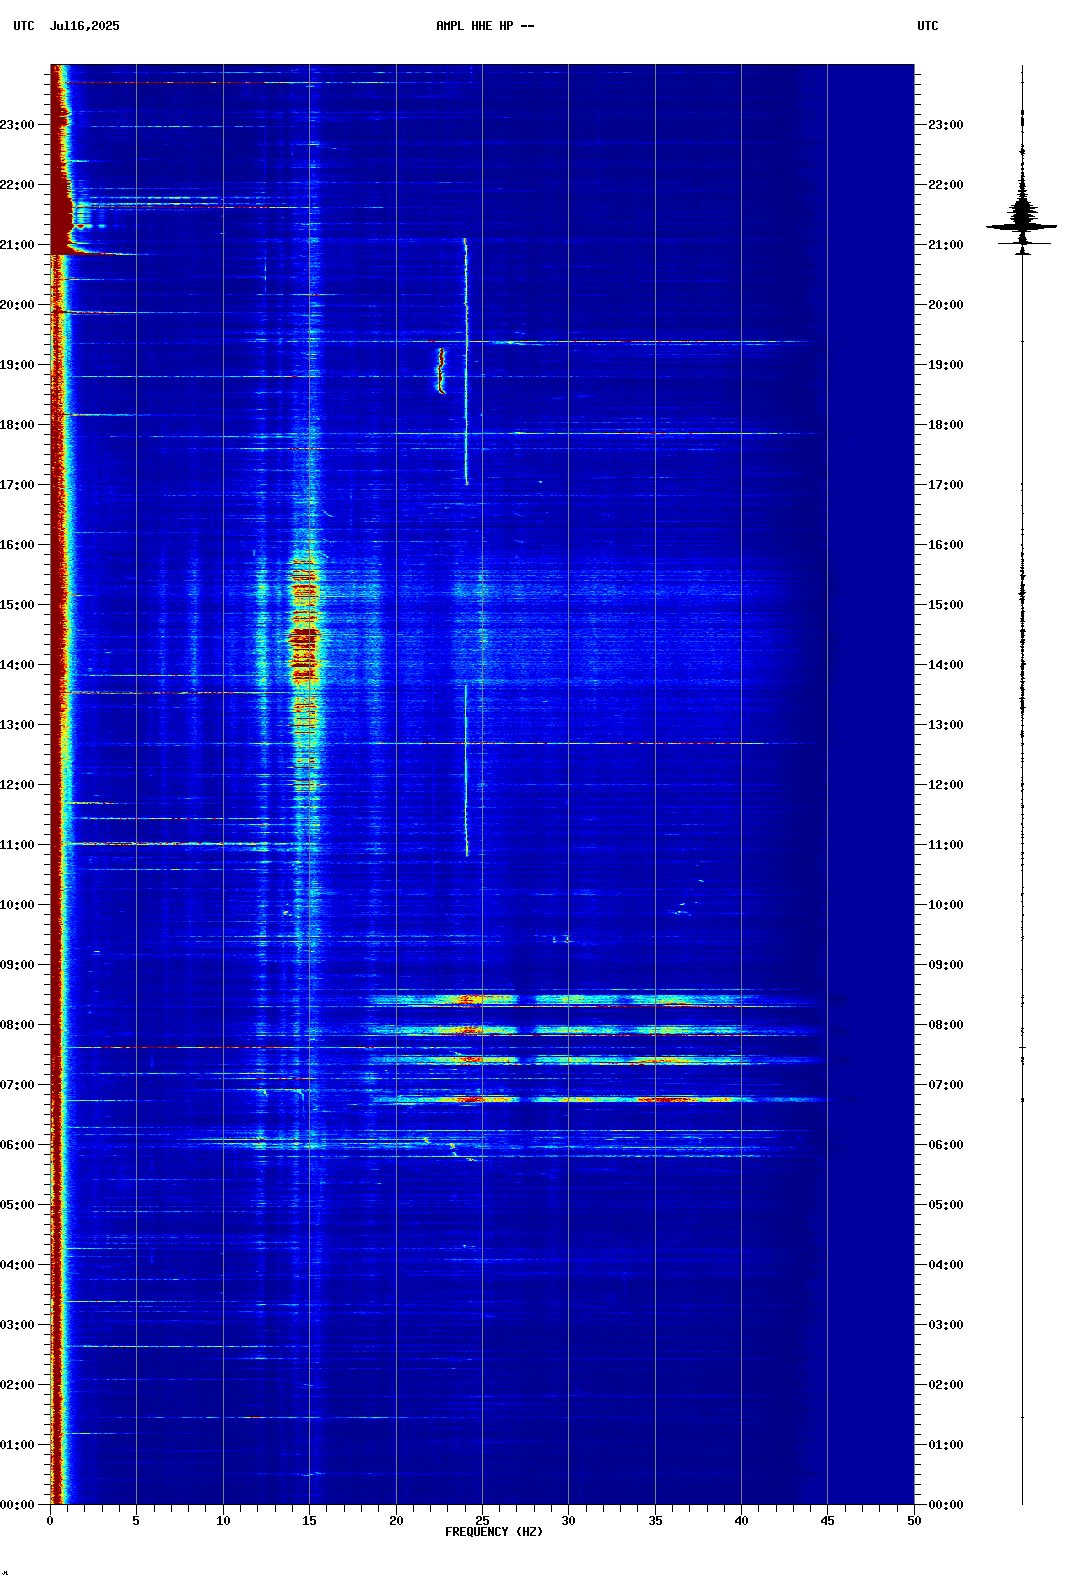
Task: Click the '35' frequency axis tick label
Action: pos(655,1521)
